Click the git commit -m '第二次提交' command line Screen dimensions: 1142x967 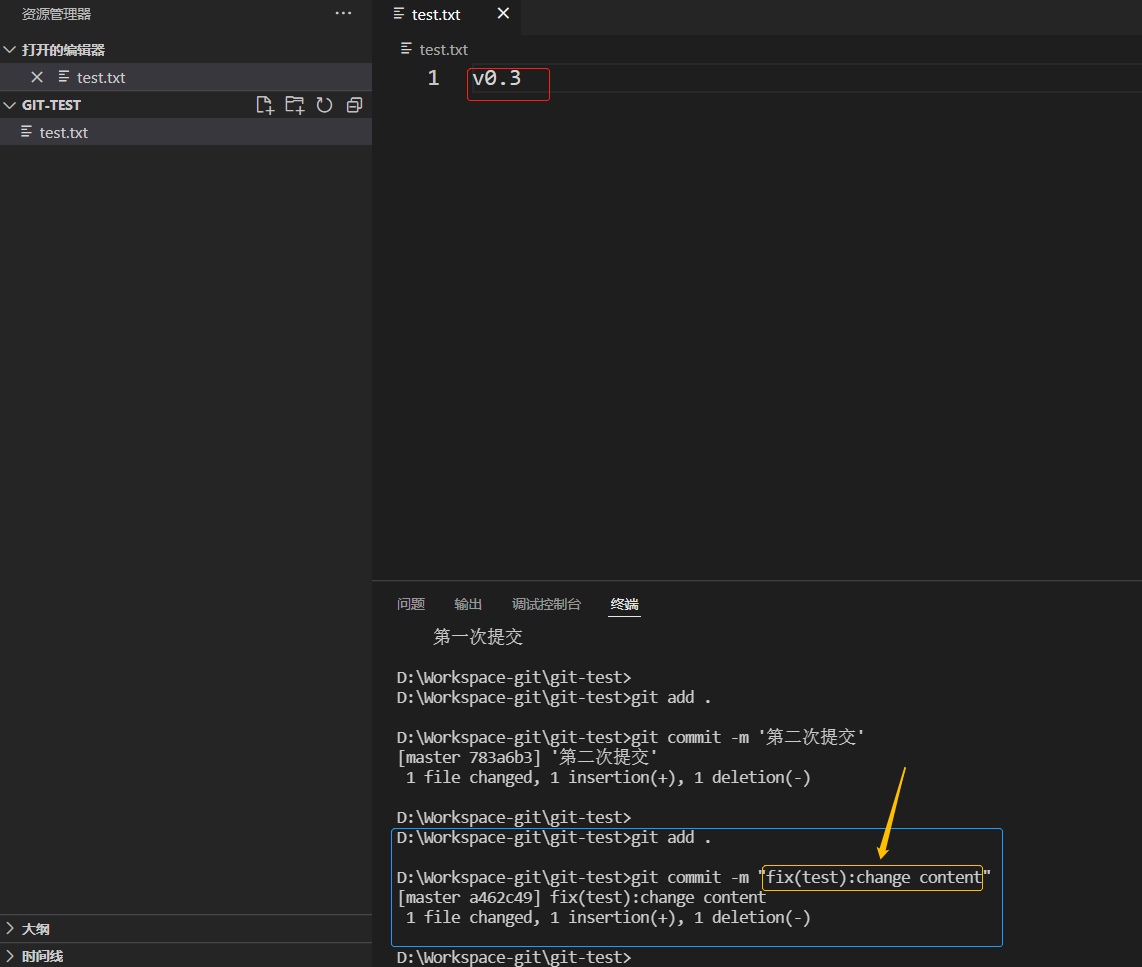[631, 738]
